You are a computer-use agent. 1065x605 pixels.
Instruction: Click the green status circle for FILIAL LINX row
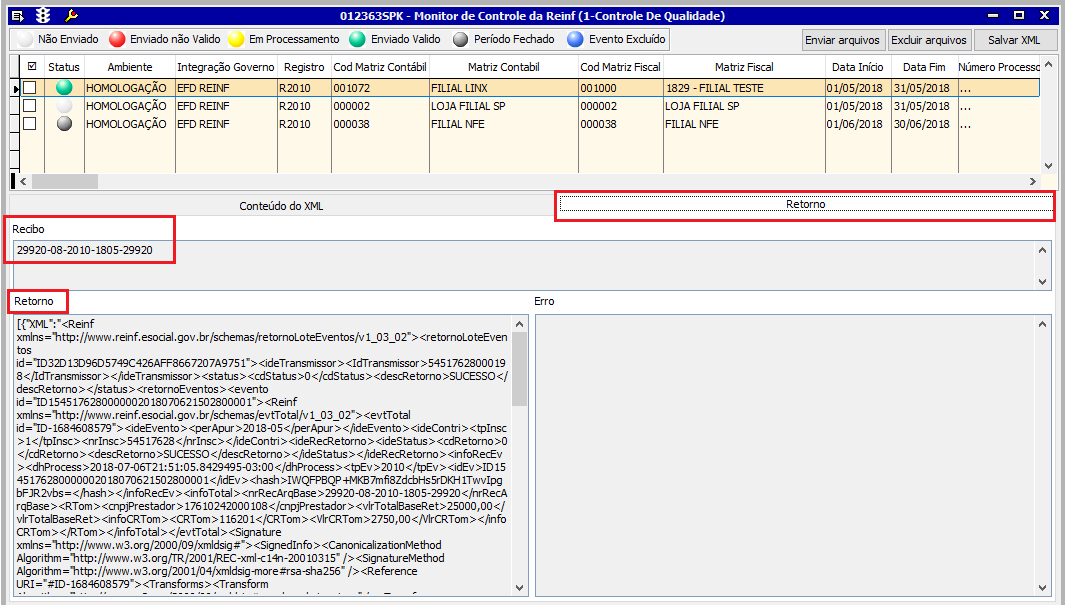[64, 88]
